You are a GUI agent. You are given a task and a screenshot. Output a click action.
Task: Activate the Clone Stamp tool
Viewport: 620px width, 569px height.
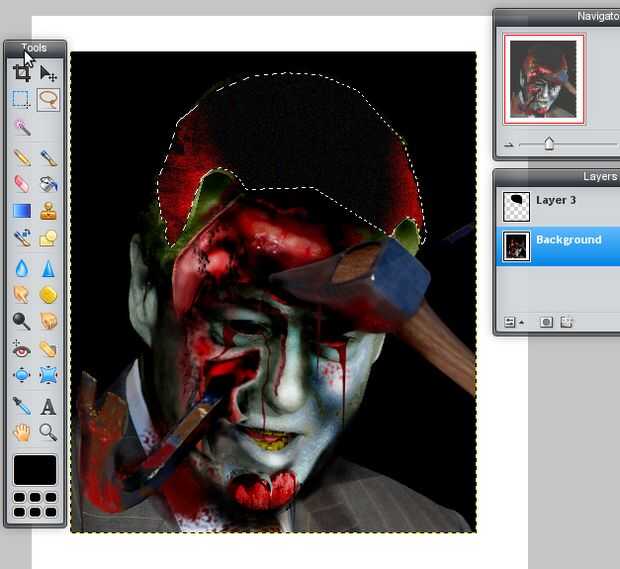click(48, 211)
